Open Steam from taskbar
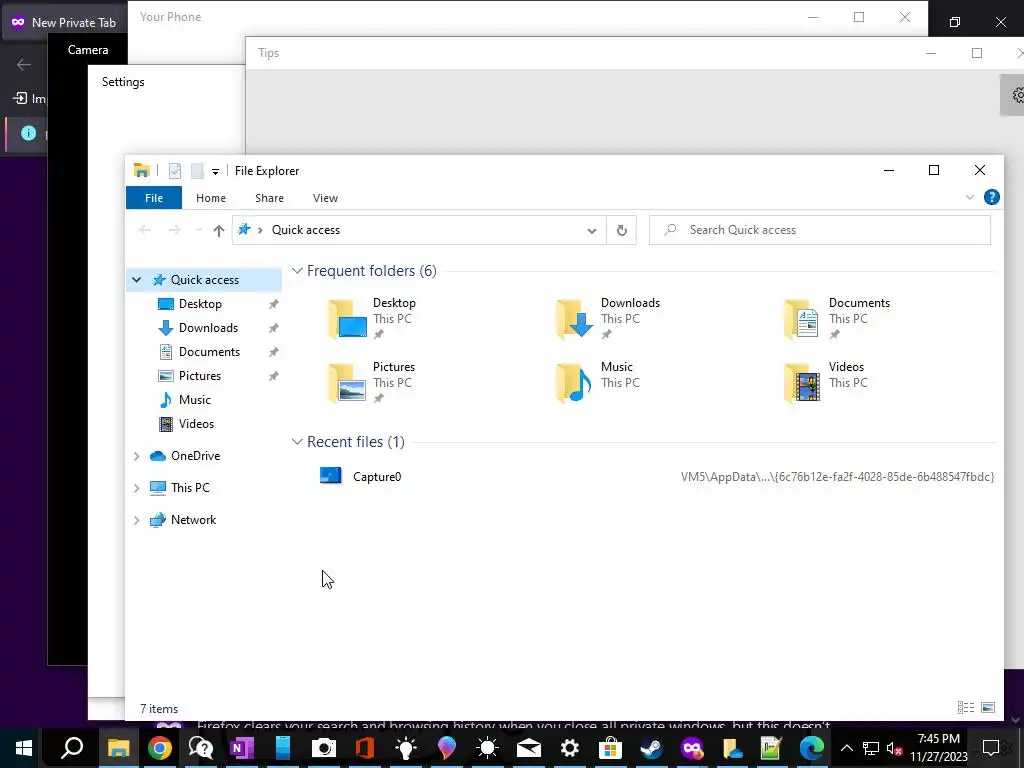This screenshot has height=768, width=1024. [x=651, y=748]
